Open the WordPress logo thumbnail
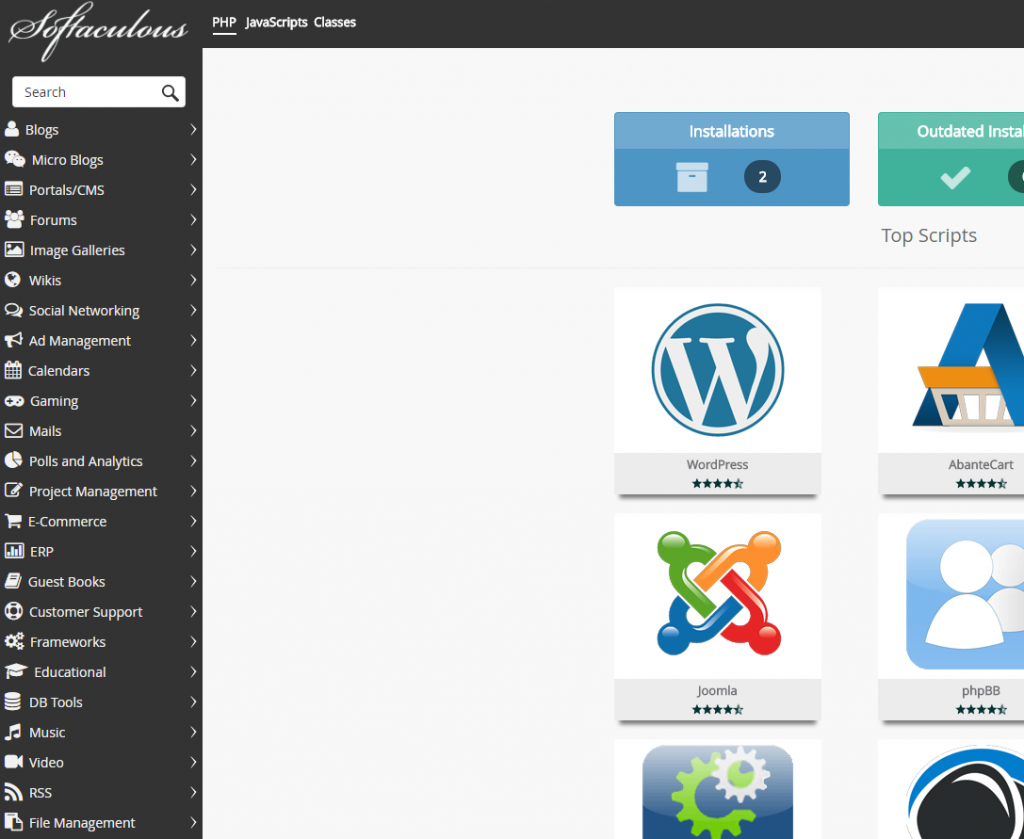The height and width of the screenshot is (839, 1024). coord(717,370)
